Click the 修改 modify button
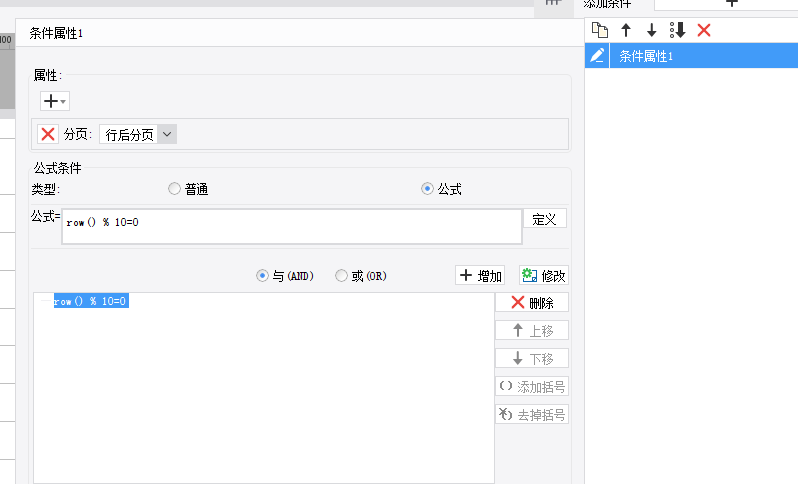 tap(543, 275)
